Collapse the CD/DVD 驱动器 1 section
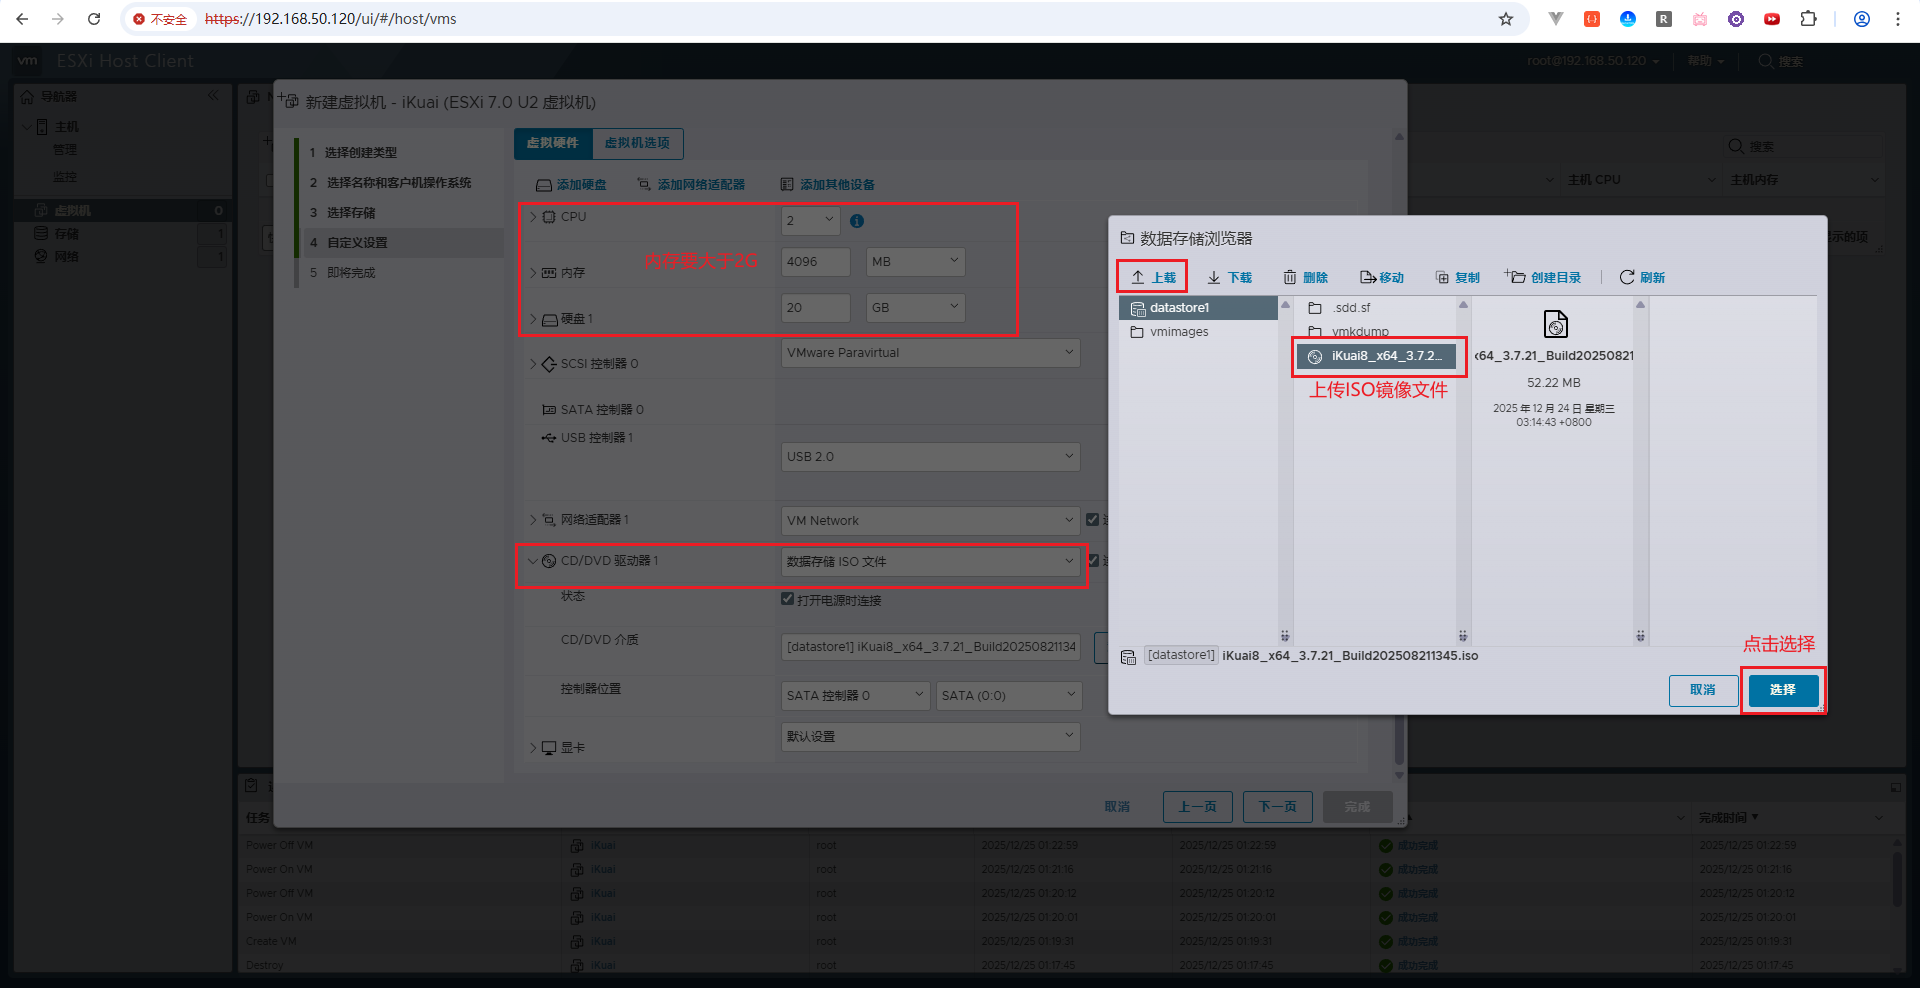1920x988 pixels. 533,561
